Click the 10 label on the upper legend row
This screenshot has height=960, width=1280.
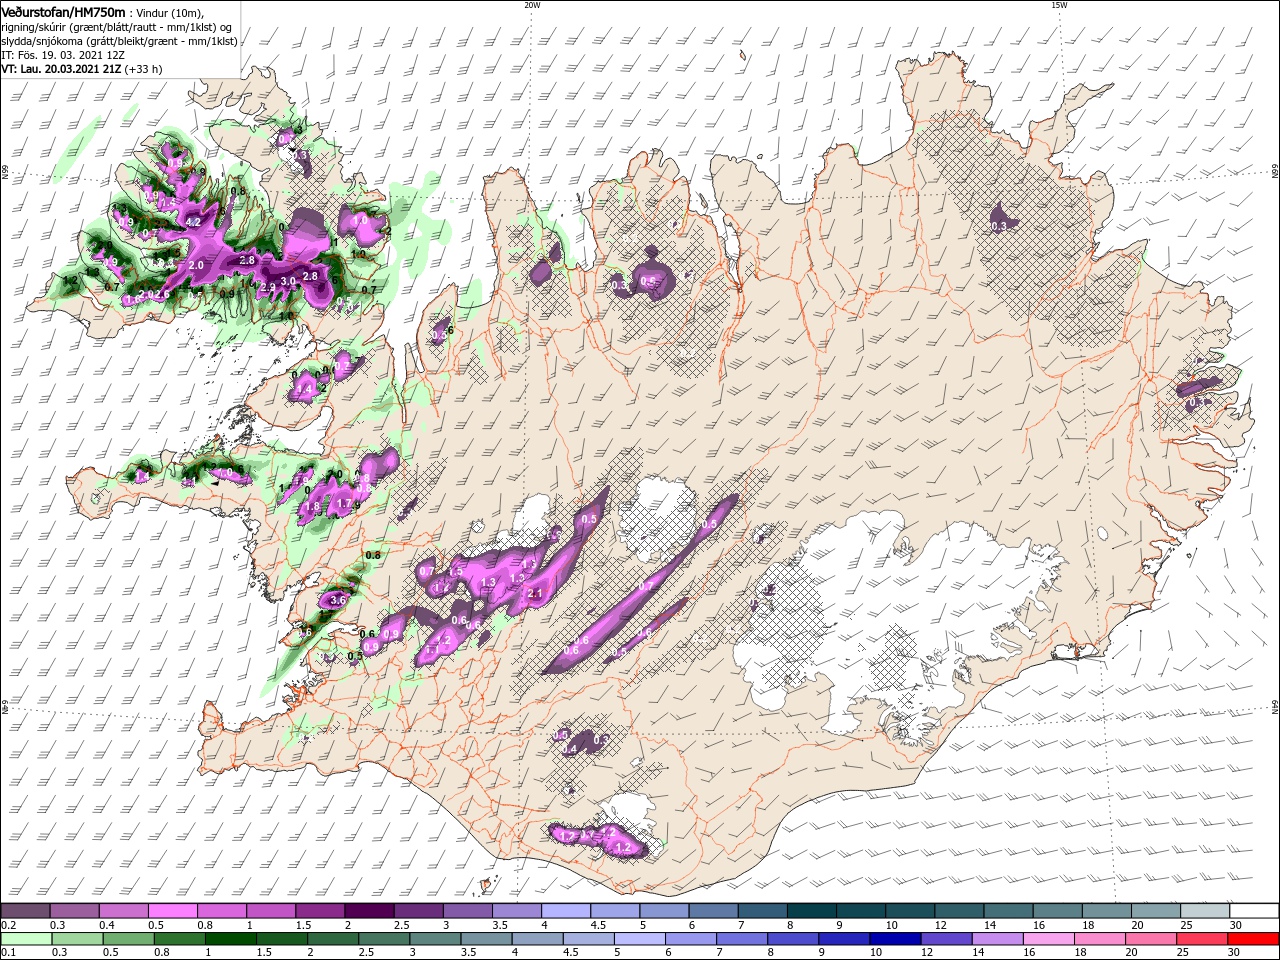(890, 926)
